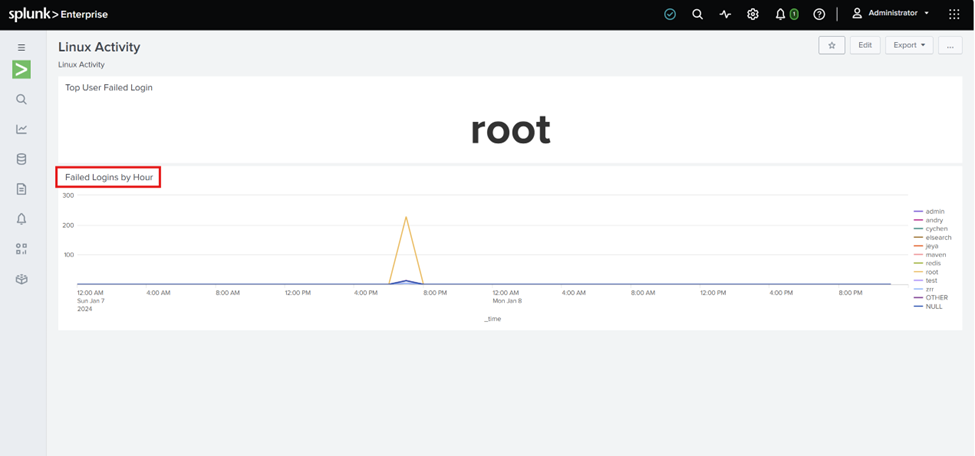Open the more actions ellipsis button
Viewport: 975px width, 456px height.
(950, 45)
